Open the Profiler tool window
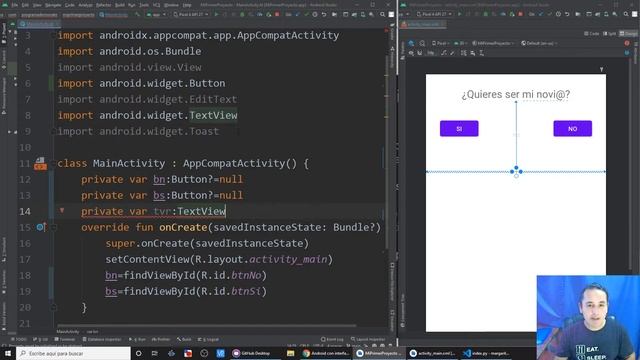Screen dimensions: 640x360 (x=161, y=340)
